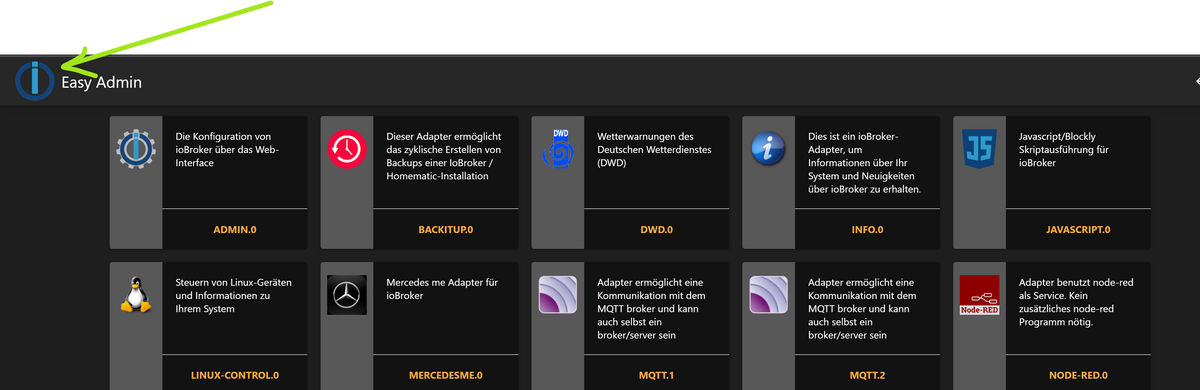The image size is (1200, 390).
Task: Select the 'Mercedes me Adapter für ioBroker' text
Action: coord(442,289)
